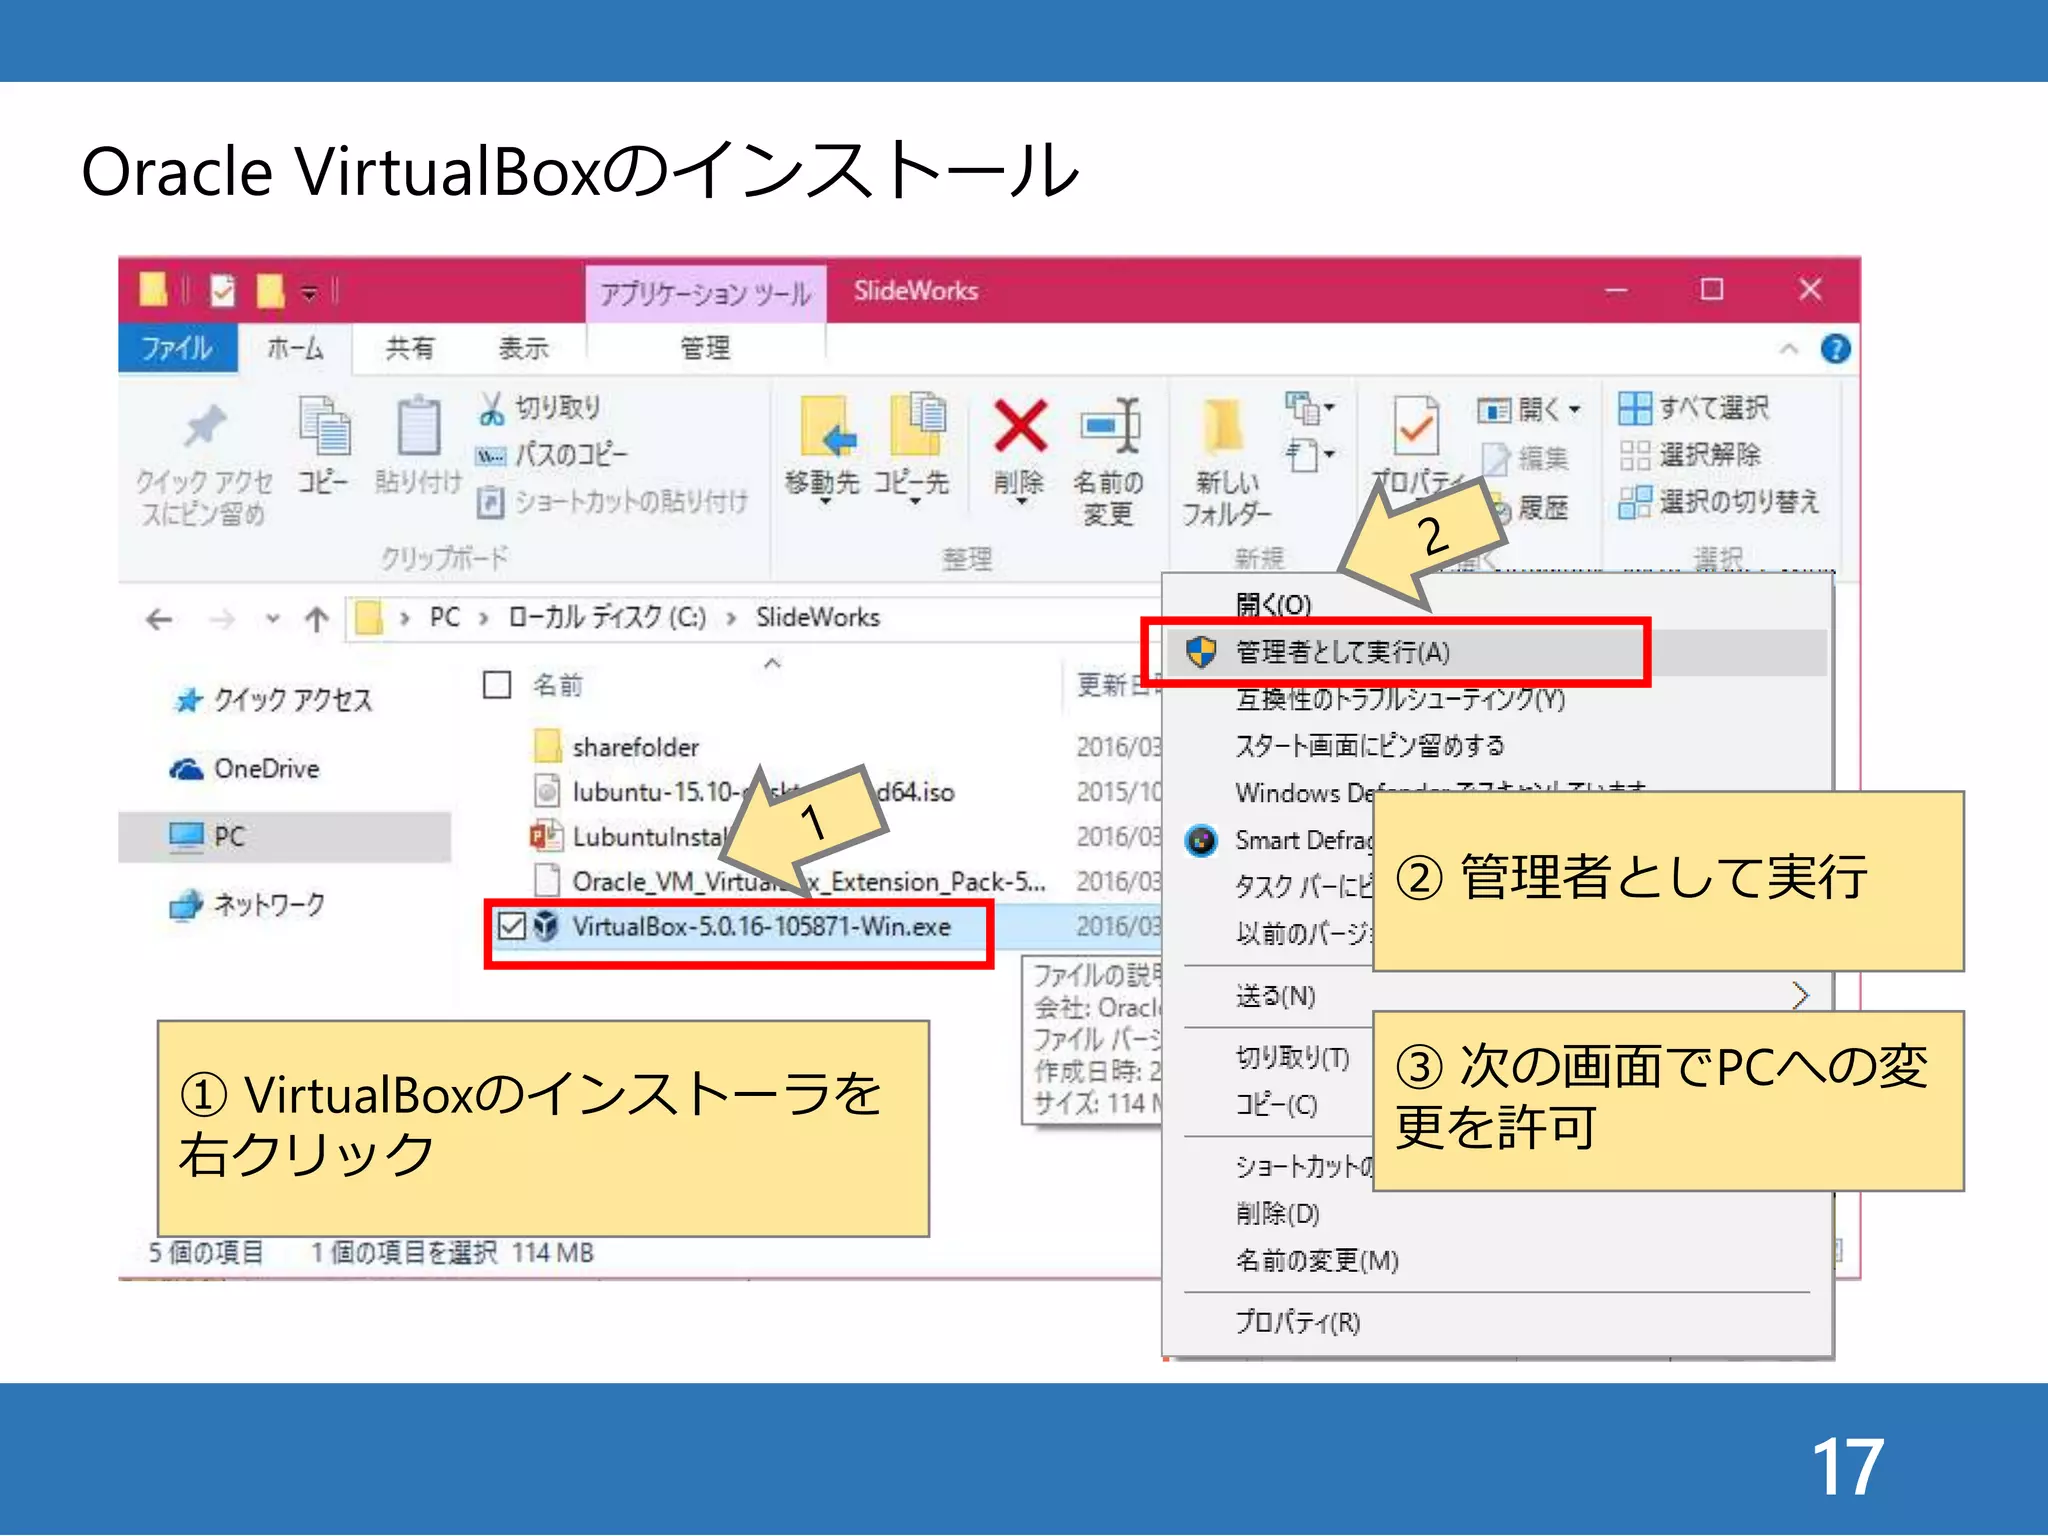
Task: Click Select None in ribbon
Action: coord(1690,455)
